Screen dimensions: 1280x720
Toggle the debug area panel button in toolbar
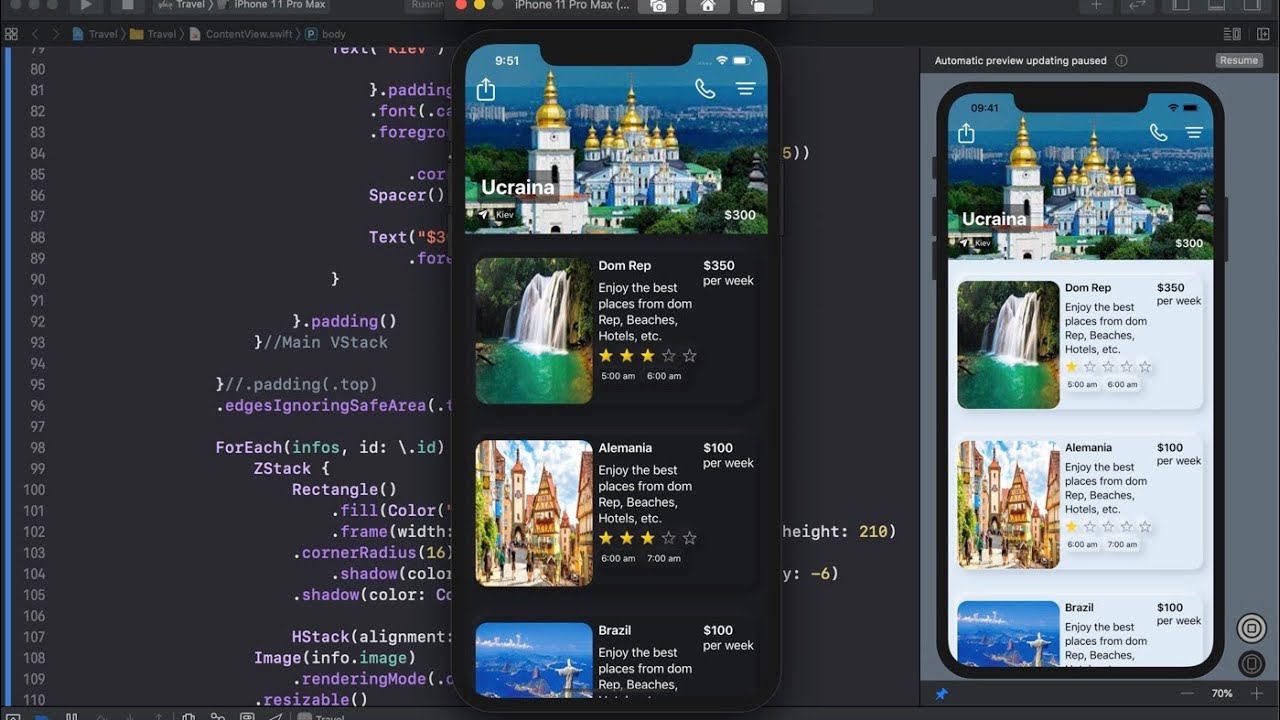pos(1216,5)
